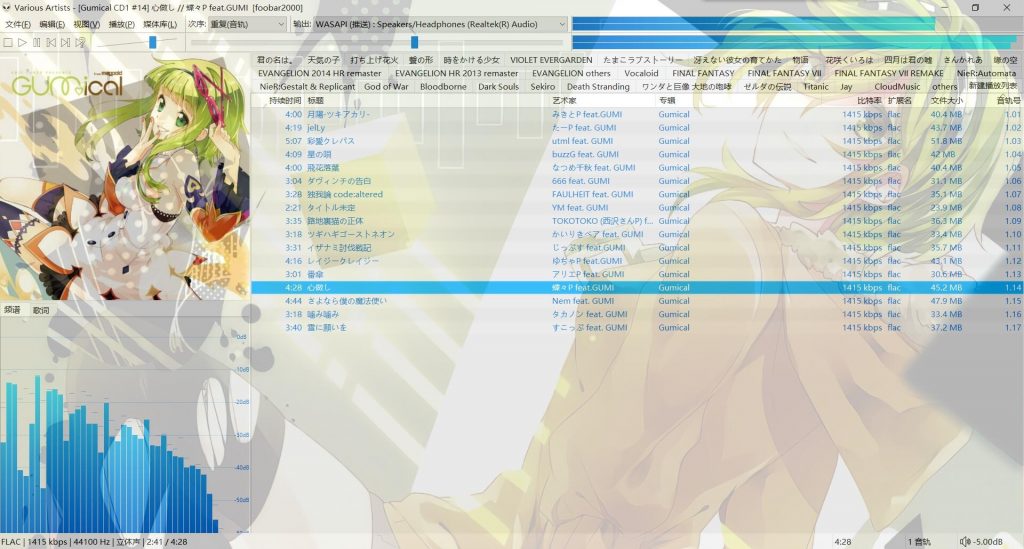Open the NieR:Gestalt & Replicant tab

(x=307, y=86)
